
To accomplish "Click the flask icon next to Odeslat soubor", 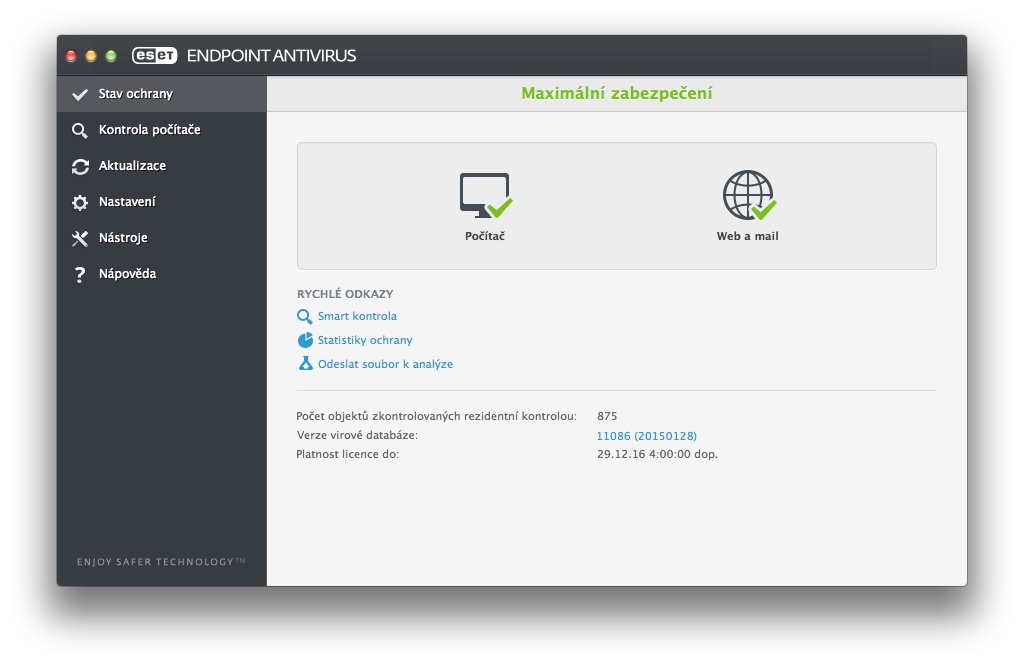I will pyautogui.click(x=305, y=364).
